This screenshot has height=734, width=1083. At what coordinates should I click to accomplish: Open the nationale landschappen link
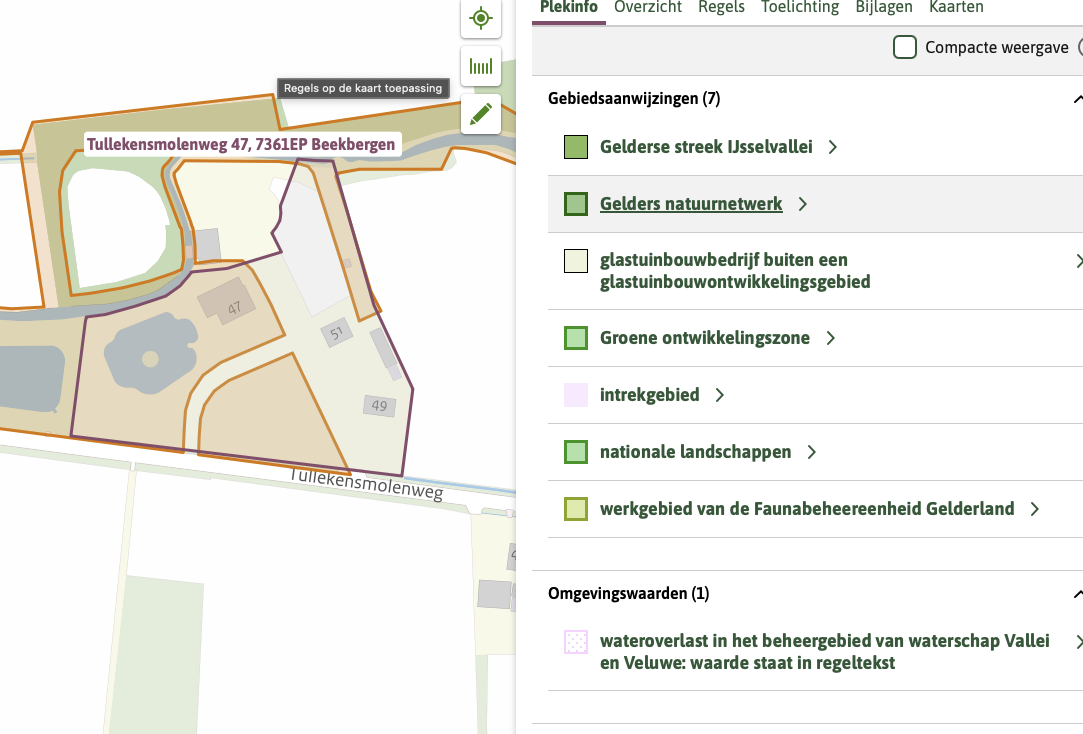coord(696,452)
